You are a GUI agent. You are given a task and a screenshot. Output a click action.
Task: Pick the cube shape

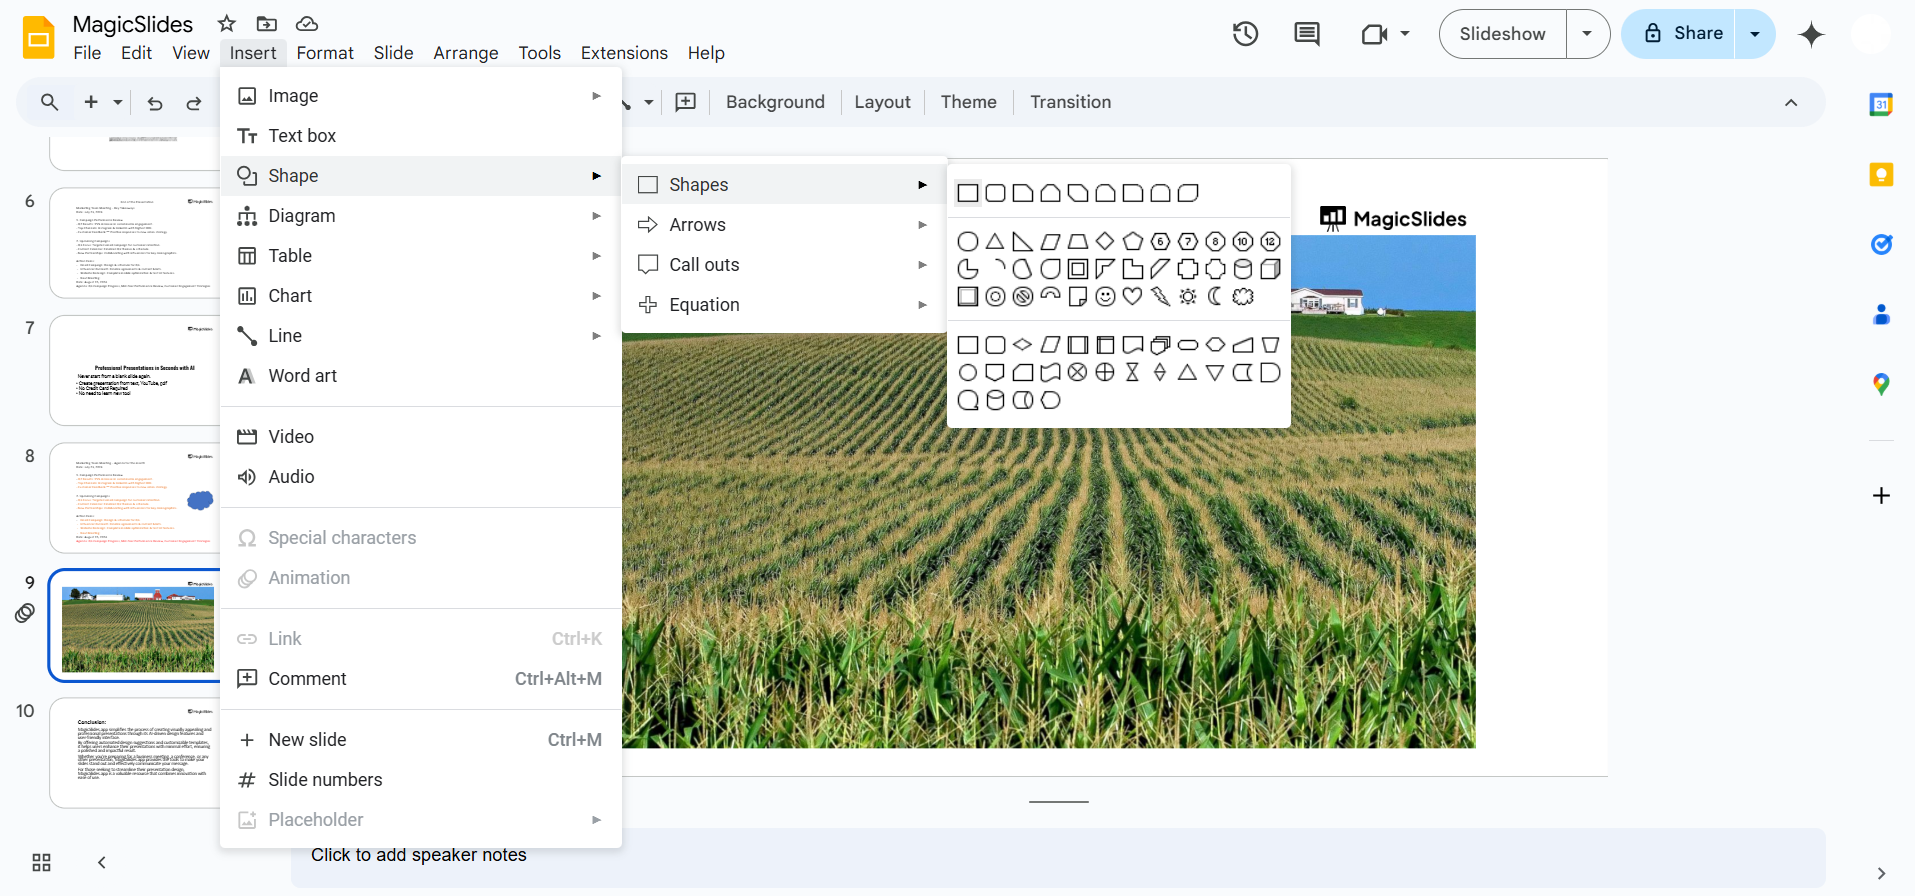point(1270,269)
